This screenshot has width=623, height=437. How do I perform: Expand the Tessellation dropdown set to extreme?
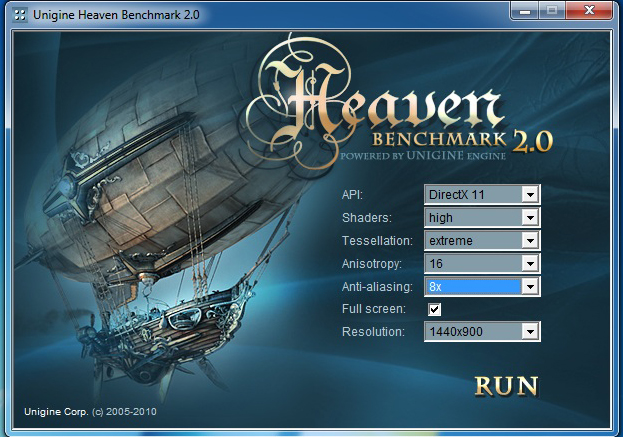[x=482, y=241]
